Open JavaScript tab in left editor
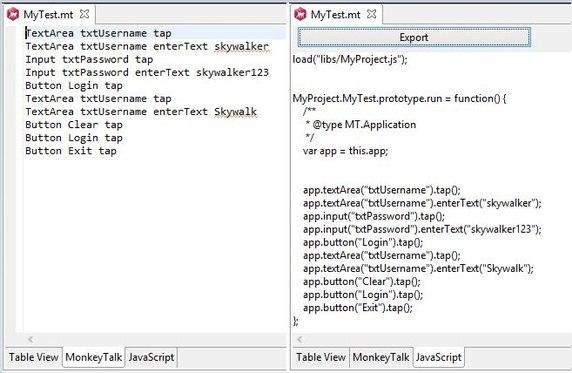 [x=151, y=357]
